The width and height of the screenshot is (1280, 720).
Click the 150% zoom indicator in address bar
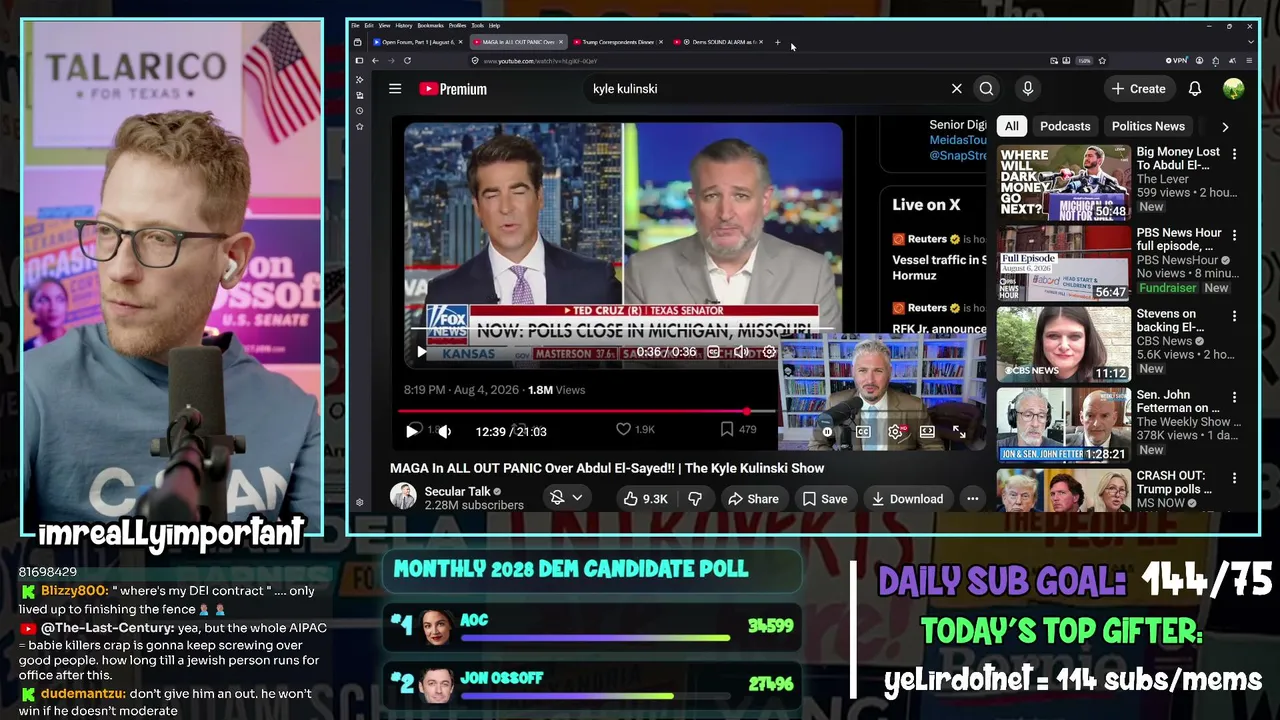1084,61
